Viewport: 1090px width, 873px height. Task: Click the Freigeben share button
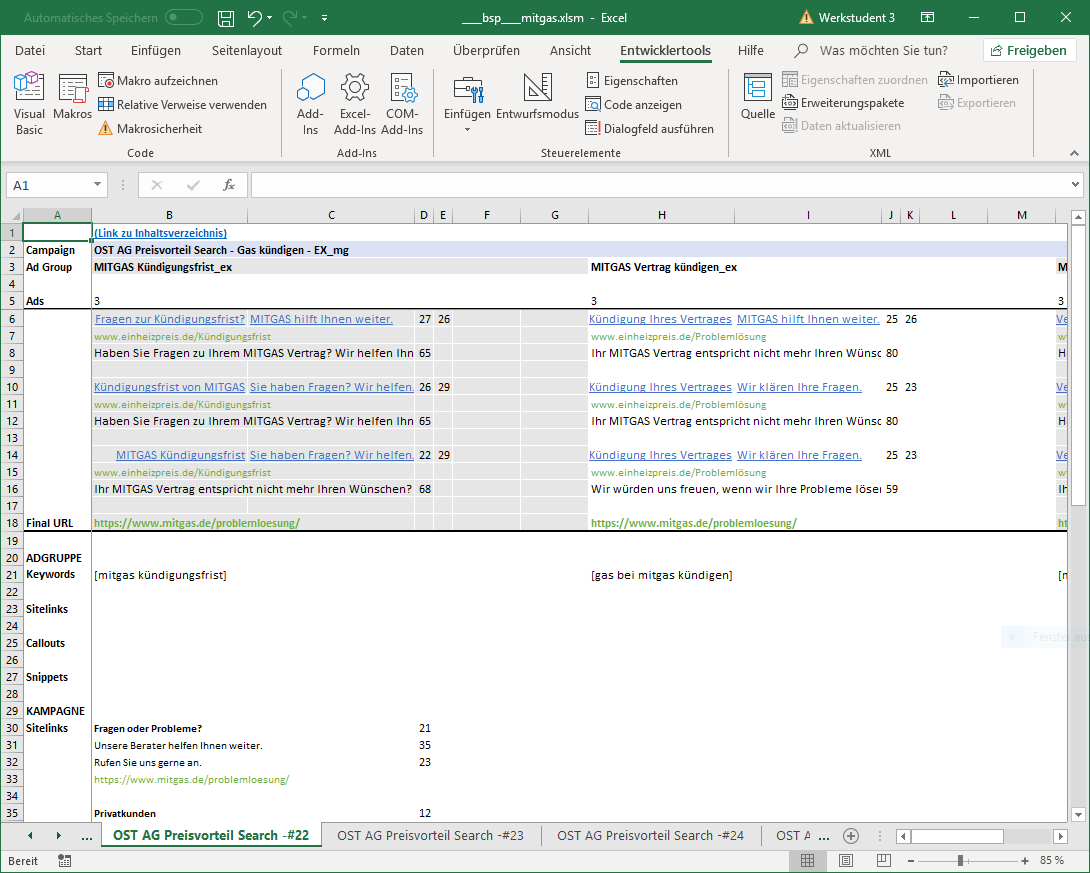point(1028,51)
